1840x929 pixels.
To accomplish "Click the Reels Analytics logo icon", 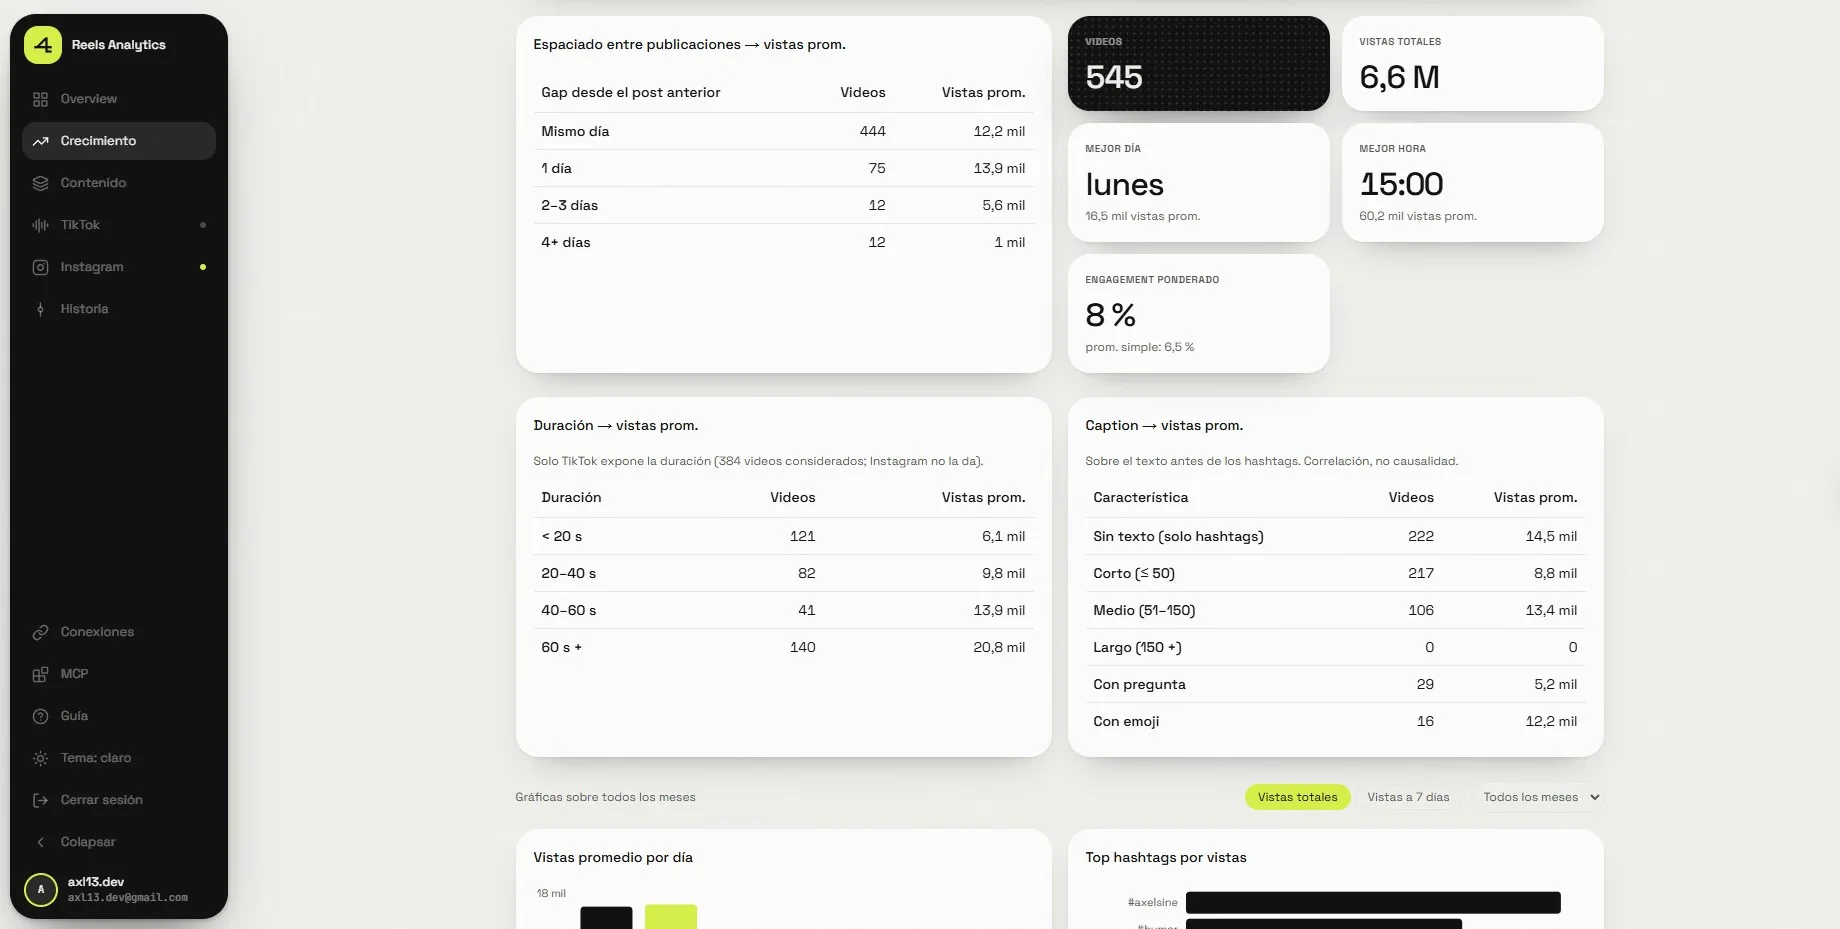I will pos(43,45).
